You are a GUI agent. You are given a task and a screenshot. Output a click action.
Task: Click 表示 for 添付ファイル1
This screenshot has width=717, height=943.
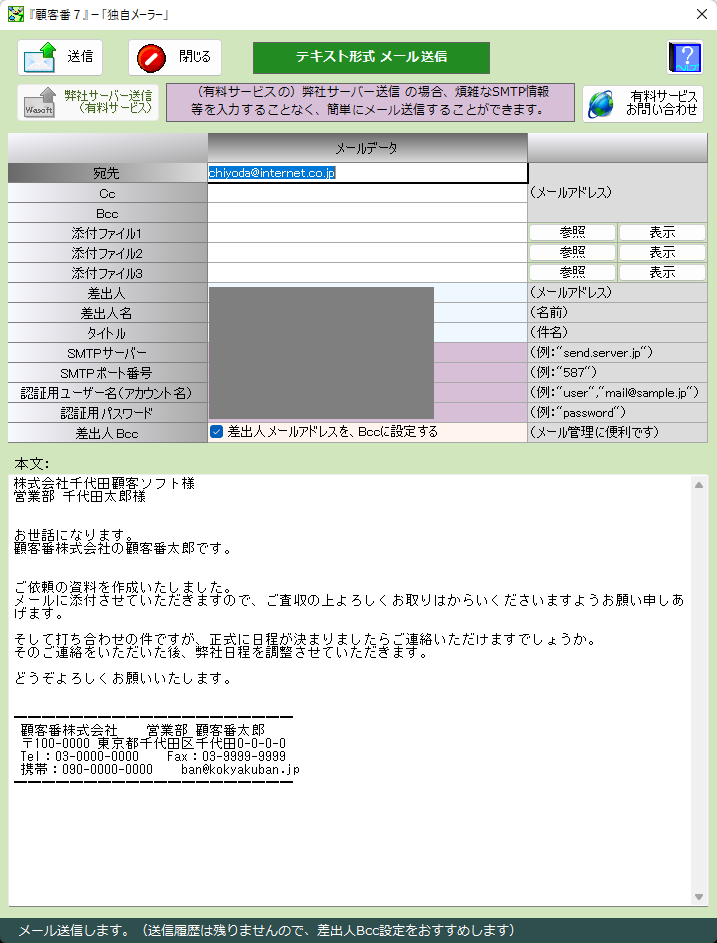pyautogui.click(x=662, y=232)
